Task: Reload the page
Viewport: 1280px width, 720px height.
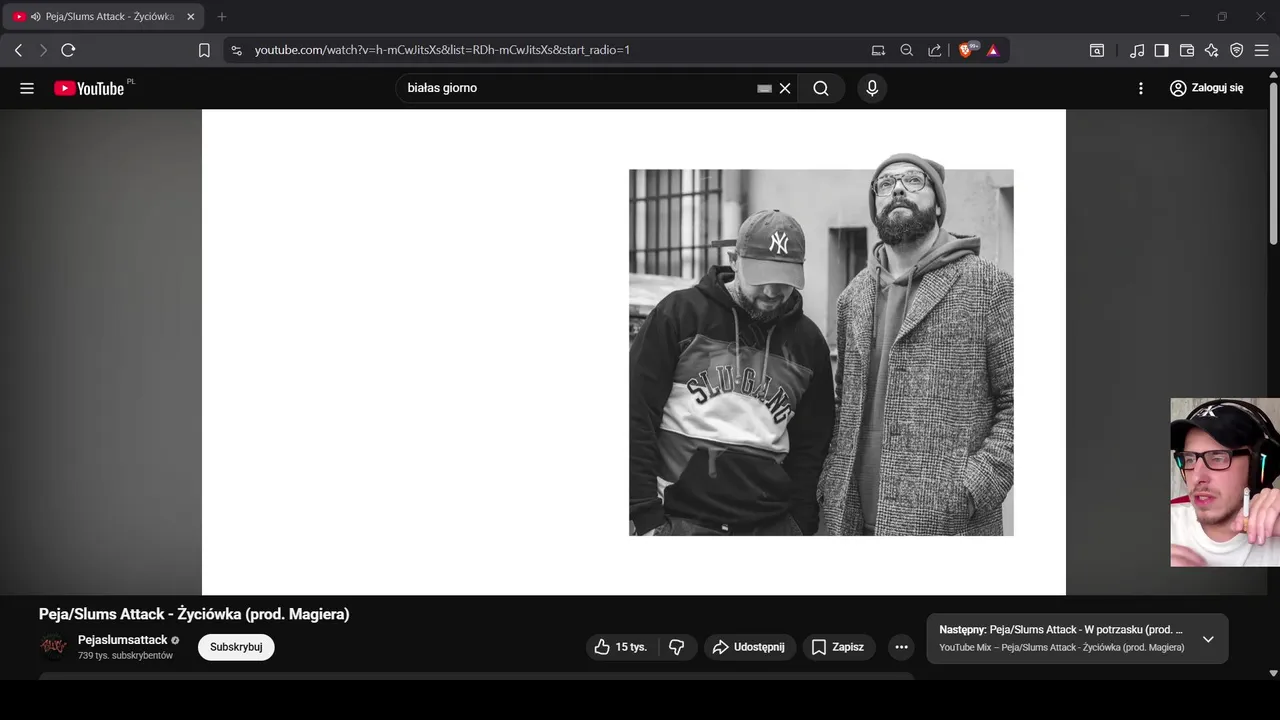Action: [x=68, y=50]
